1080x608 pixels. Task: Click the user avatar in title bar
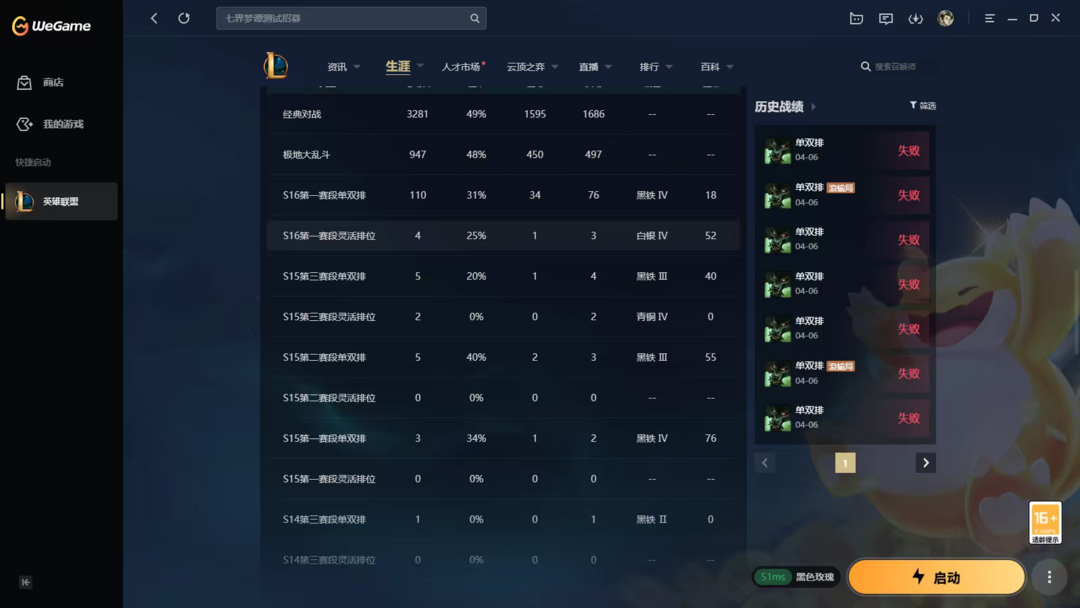tap(945, 18)
